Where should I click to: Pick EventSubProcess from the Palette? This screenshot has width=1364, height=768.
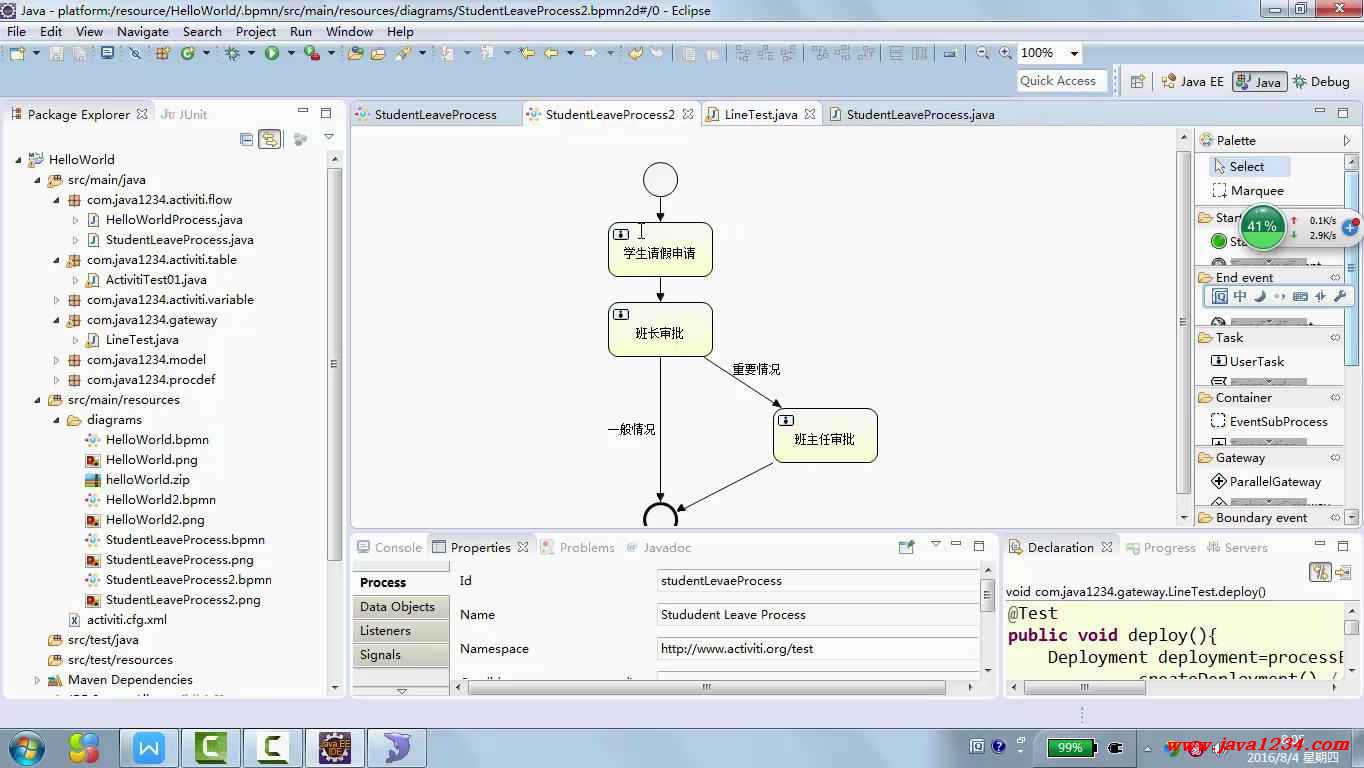(1269, 421)
